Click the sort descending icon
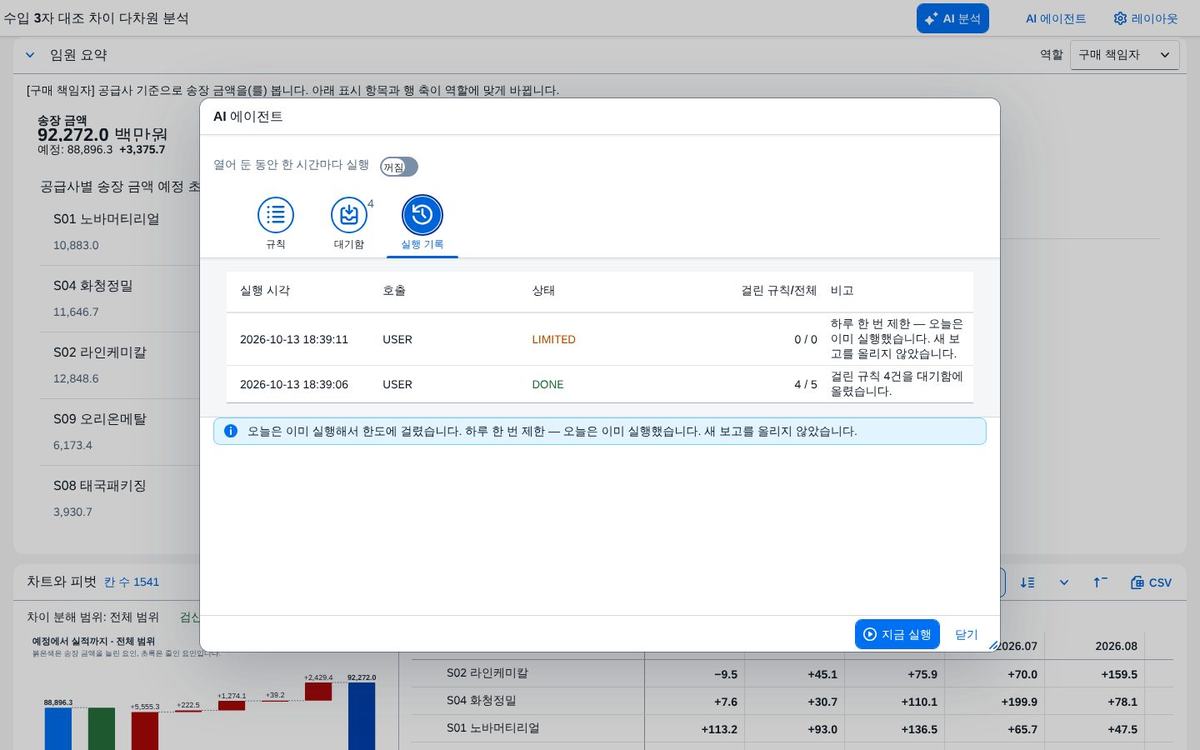1200x750 pixels. coord(1027,582)
